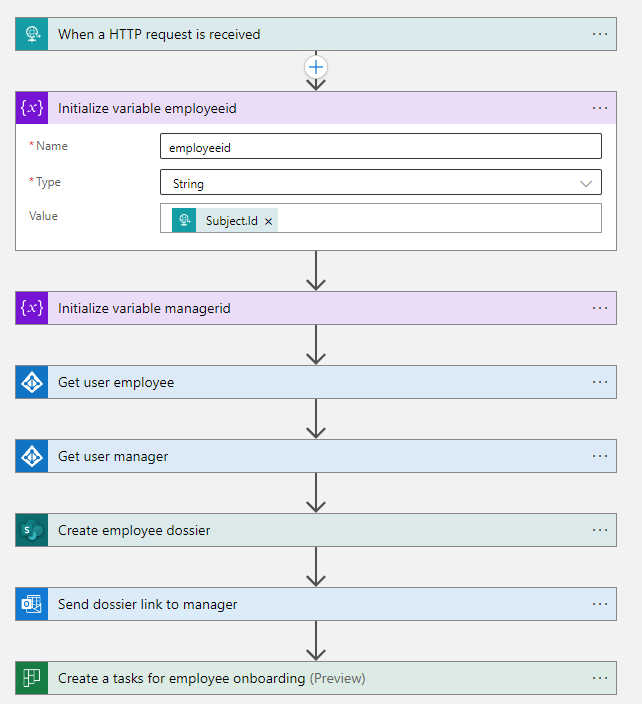Click the Outlook icon on Send dossier link

(32, 604)
